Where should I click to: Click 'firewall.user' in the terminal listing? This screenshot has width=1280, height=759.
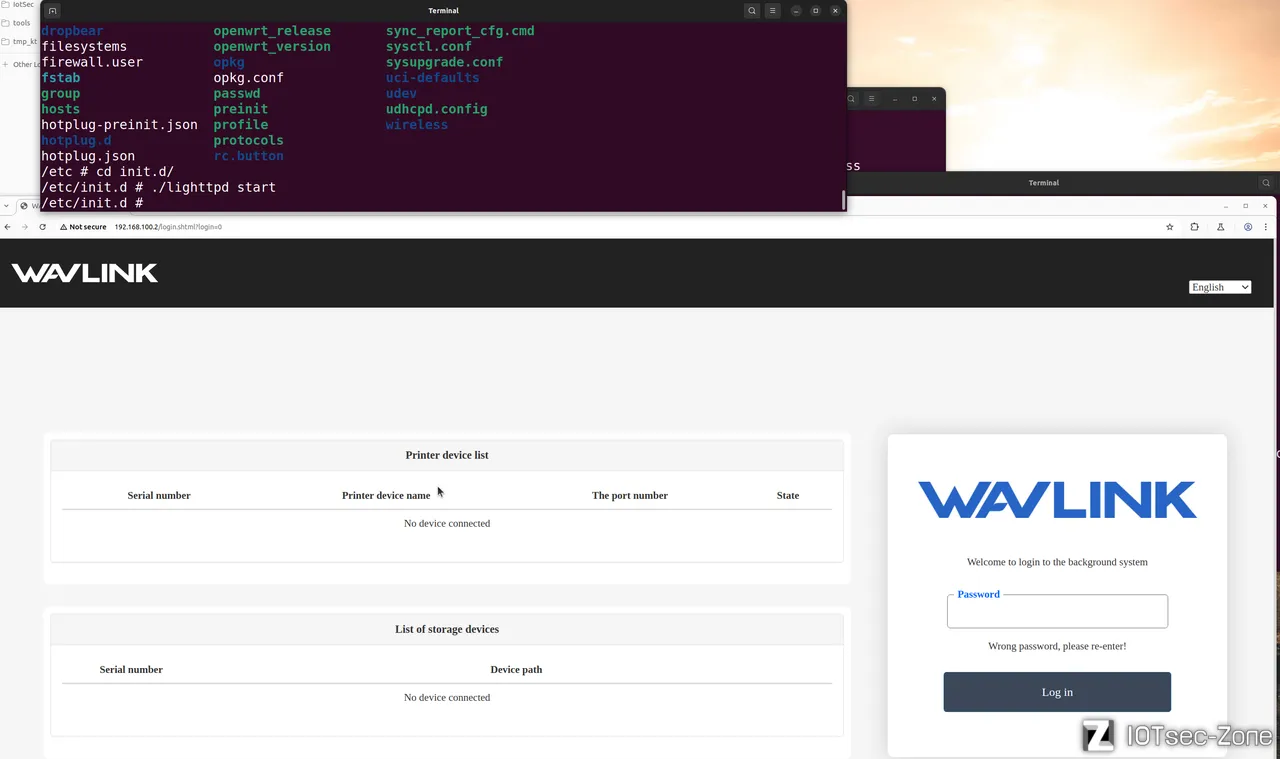(92, 62)
